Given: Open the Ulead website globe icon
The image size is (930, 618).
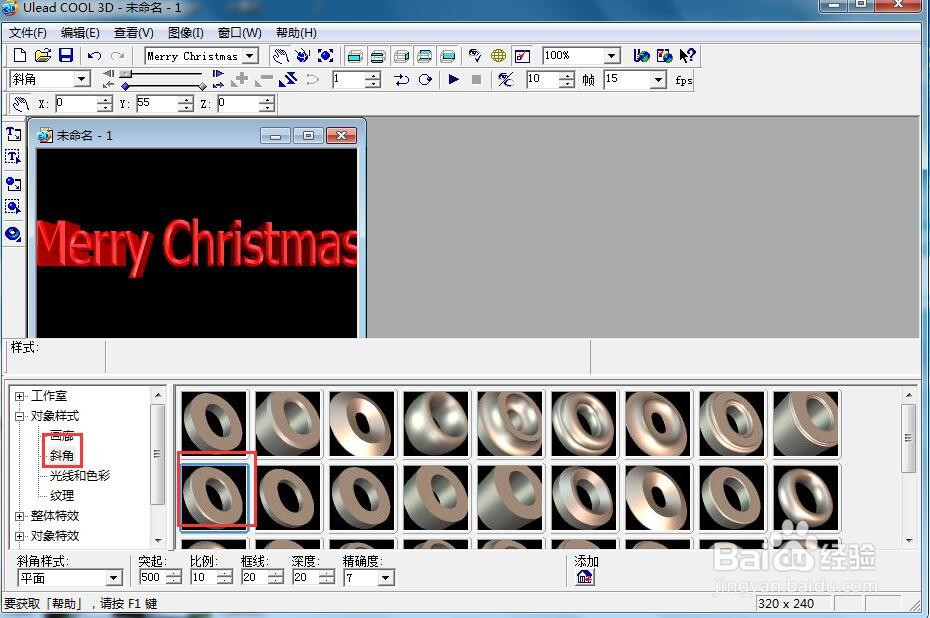Looking at the screenshot, I should [641, 56].
